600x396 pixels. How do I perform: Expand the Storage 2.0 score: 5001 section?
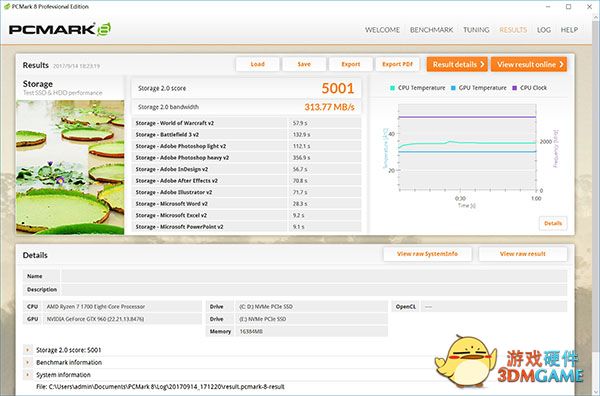[x=28, y=350]
